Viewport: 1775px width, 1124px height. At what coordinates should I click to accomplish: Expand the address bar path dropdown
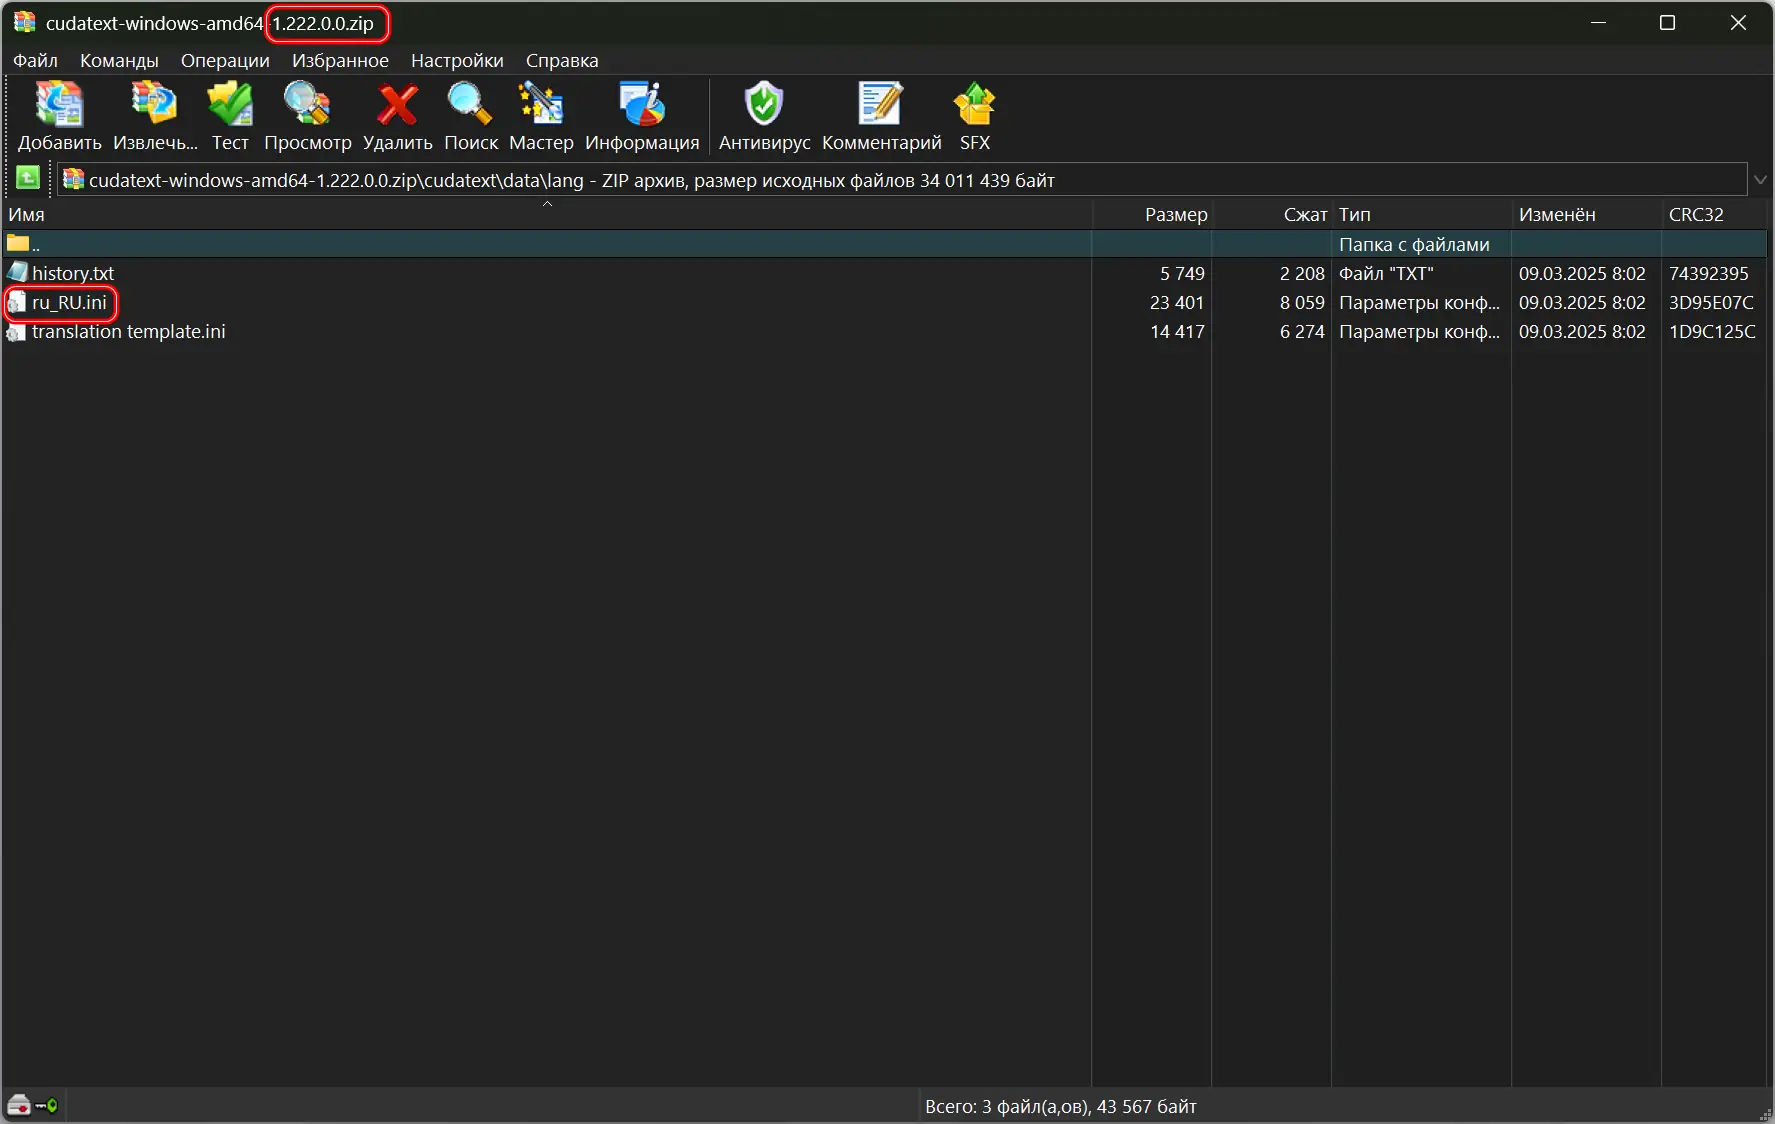click(x=1760, y=180)
